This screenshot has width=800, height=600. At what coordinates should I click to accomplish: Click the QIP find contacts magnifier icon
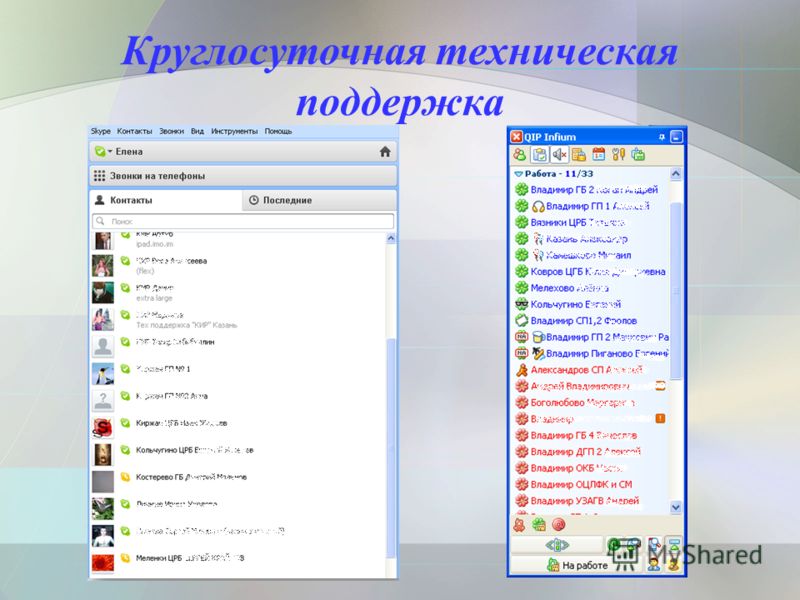pyautogui.click(x=654, y=545)
